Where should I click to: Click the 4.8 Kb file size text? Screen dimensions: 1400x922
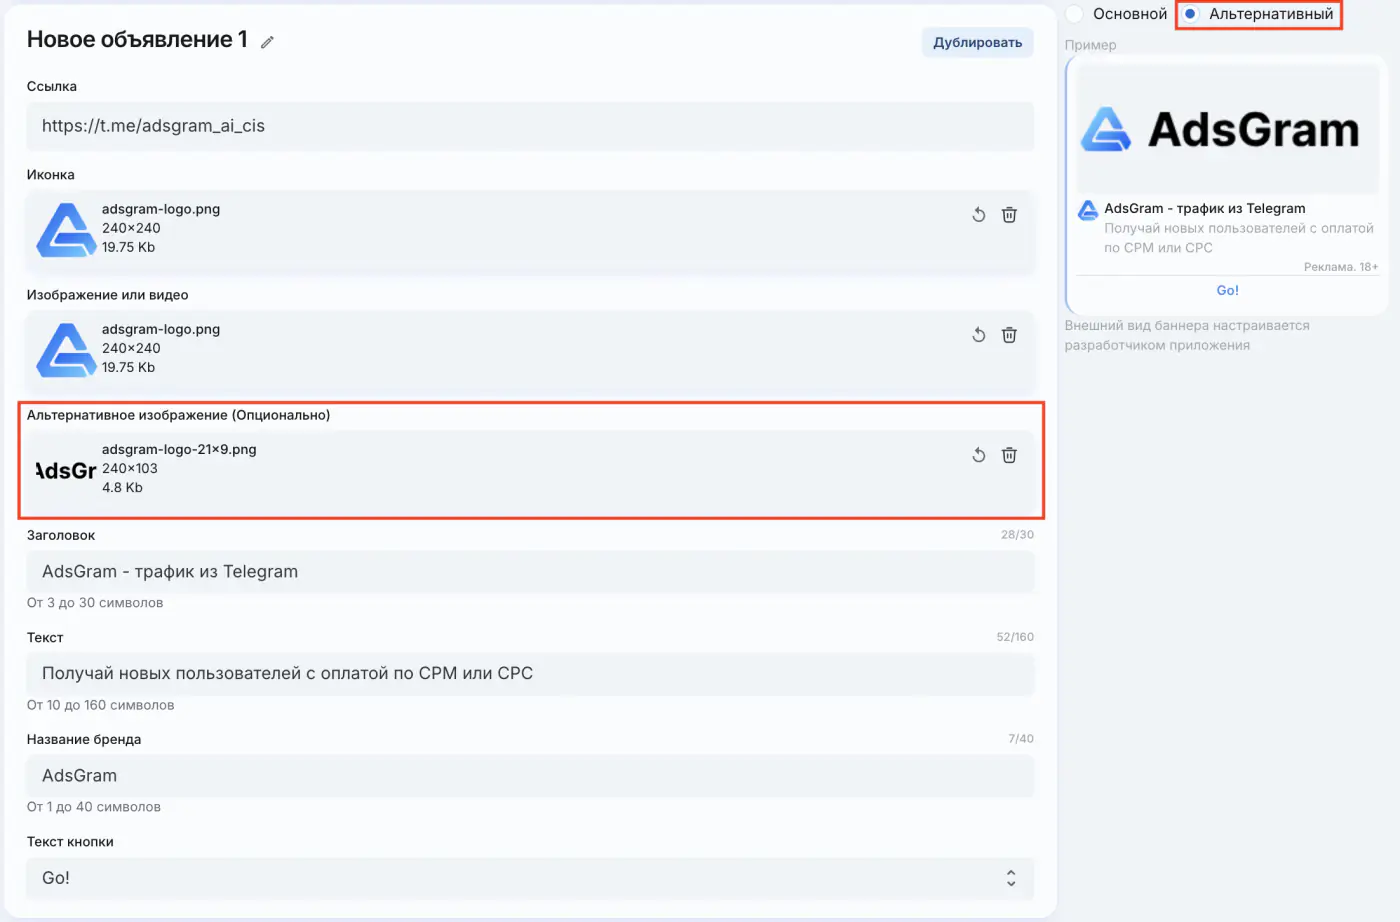(x=122, y=488)
